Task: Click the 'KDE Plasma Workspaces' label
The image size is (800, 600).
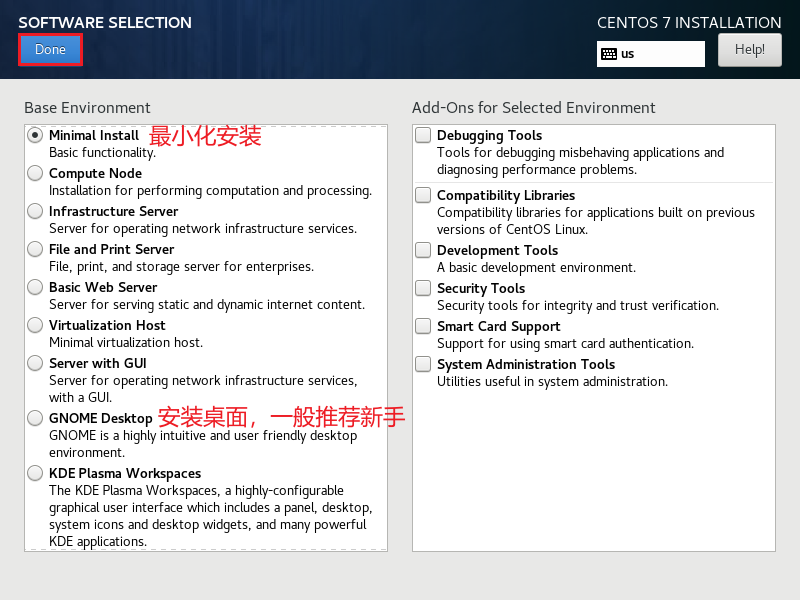Action: coord(125,473)
